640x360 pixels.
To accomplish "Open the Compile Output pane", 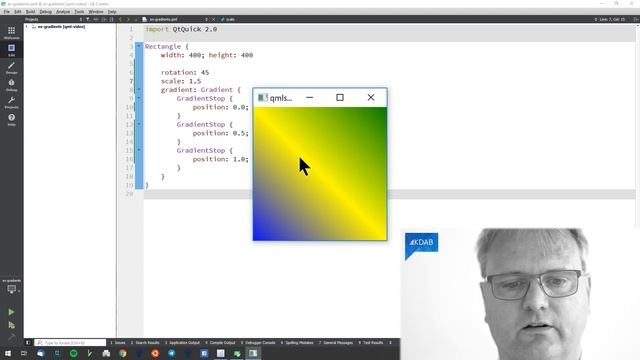I will pos(220,343).
